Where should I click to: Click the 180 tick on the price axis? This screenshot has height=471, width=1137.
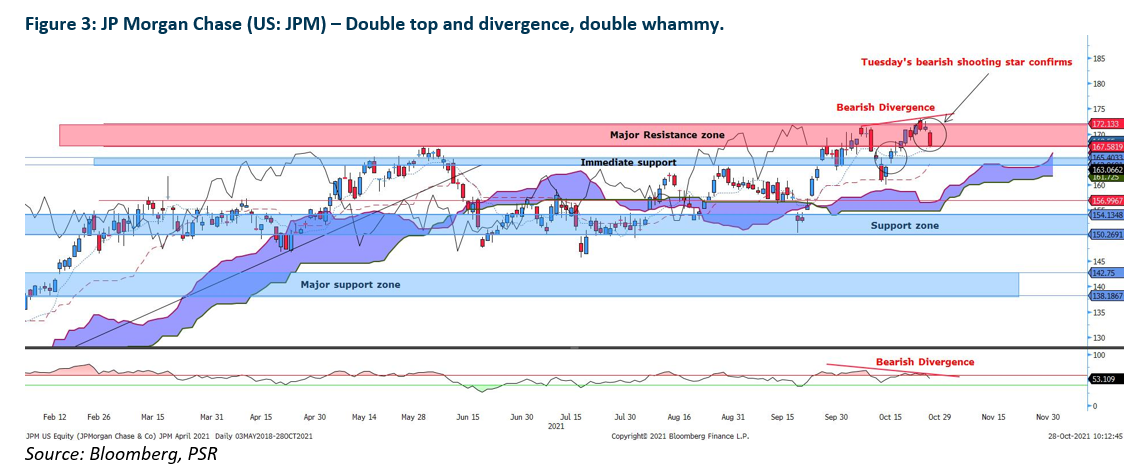click(1100, 83)
